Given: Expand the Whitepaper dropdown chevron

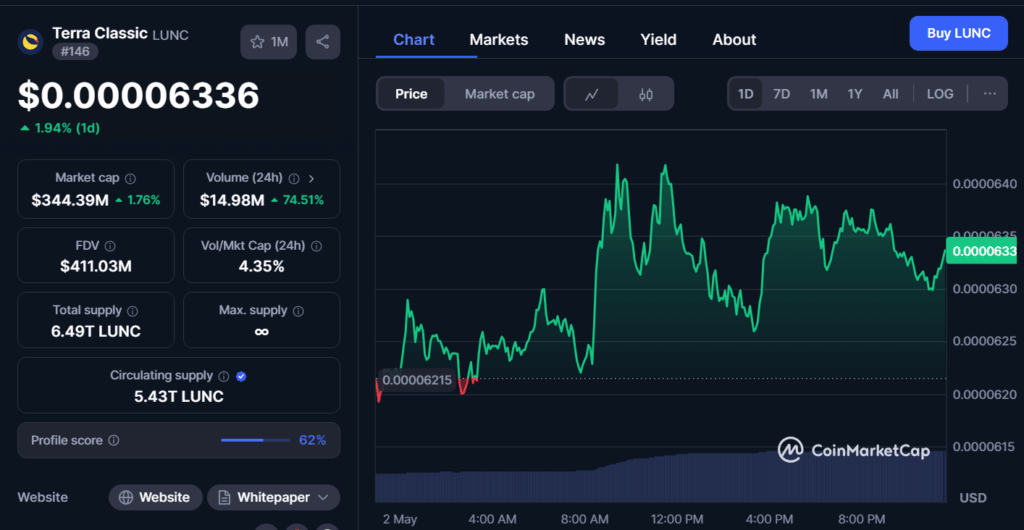Looking at the screenshot, I should [x=323, y=497].
